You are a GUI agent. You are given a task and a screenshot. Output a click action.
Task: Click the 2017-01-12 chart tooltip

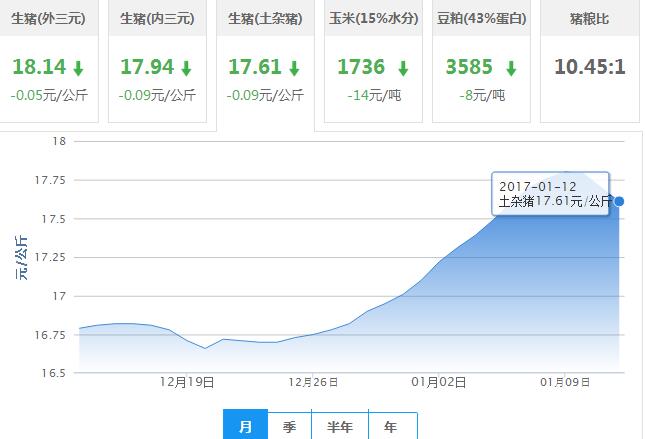[550, 194]
